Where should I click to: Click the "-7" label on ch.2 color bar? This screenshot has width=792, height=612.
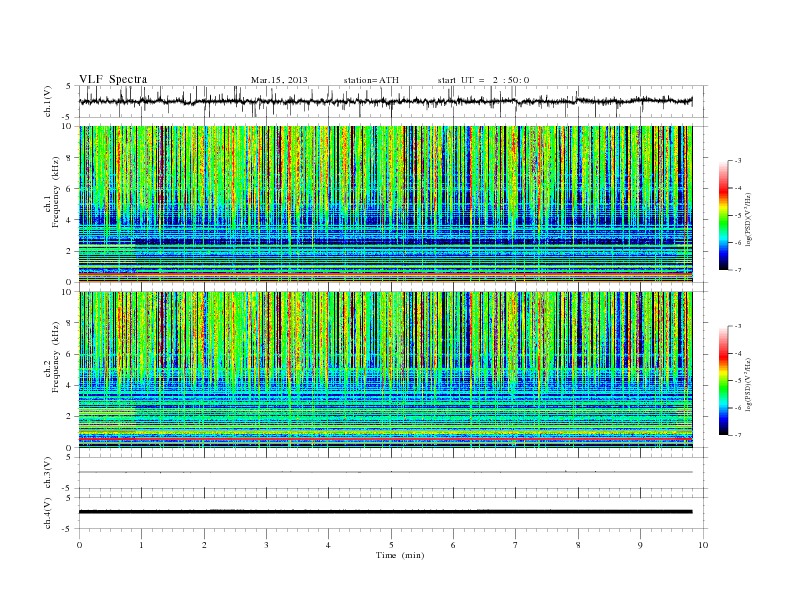click(738, 435)
